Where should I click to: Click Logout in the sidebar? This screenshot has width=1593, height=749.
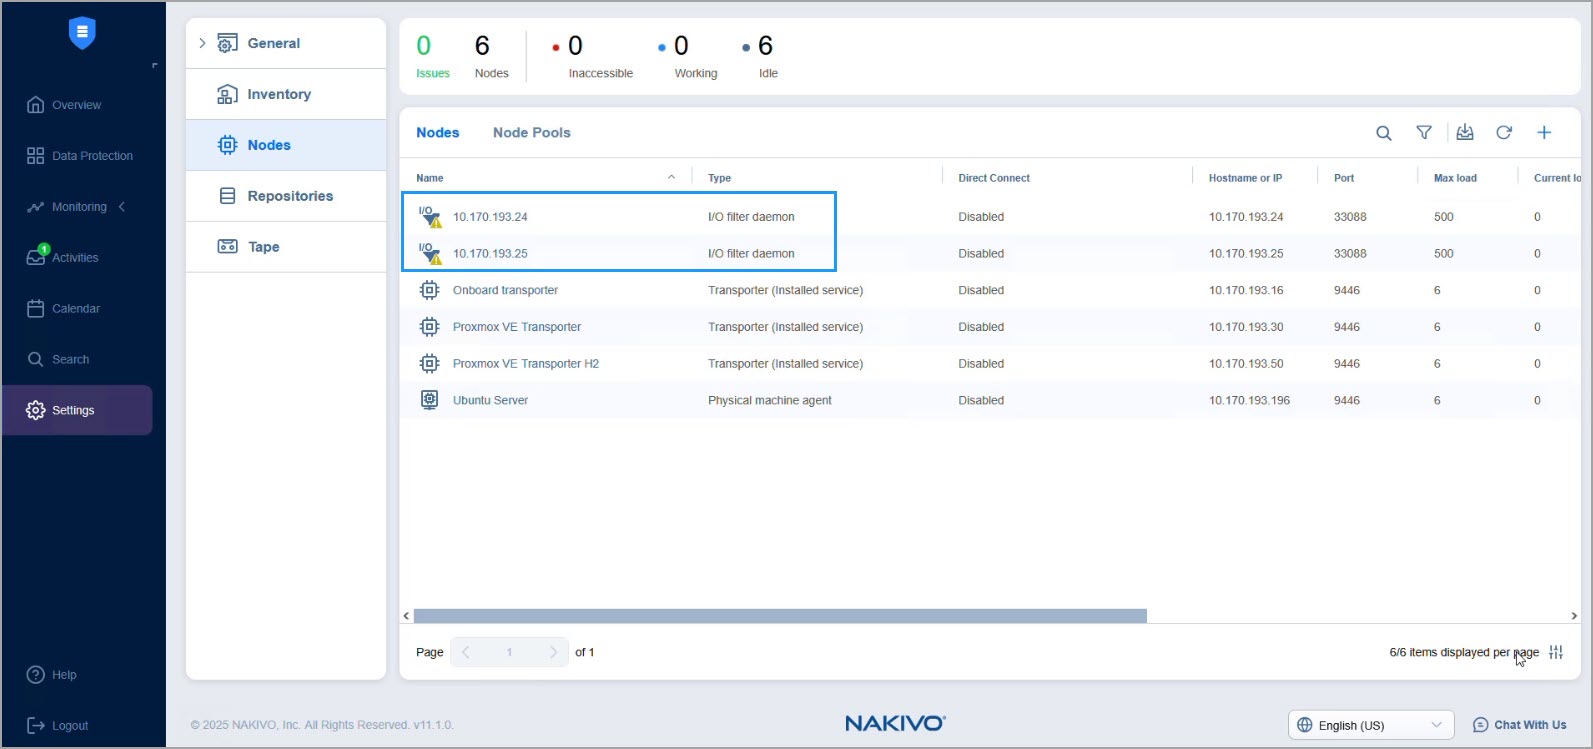point(58,726)
